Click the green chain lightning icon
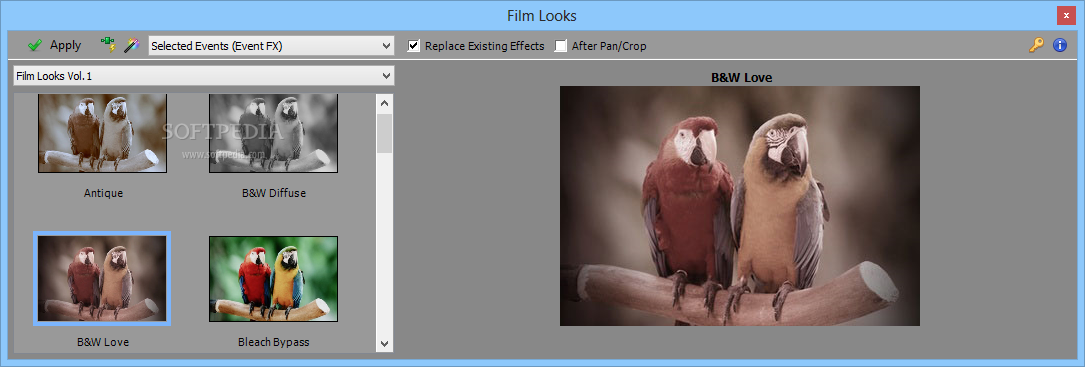Viewport: 1085px width, 367px height. point(108,46)
